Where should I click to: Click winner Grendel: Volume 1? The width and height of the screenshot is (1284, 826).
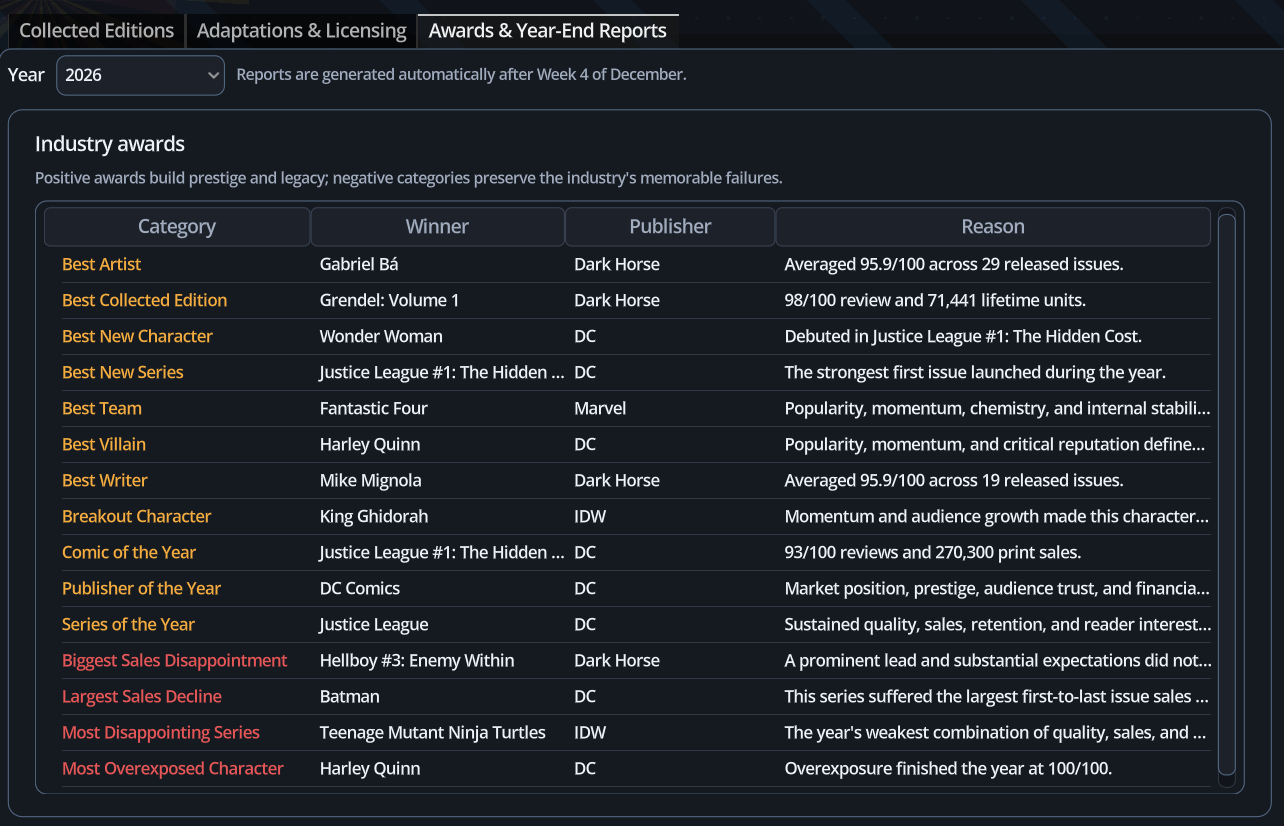tap(389, 301)
